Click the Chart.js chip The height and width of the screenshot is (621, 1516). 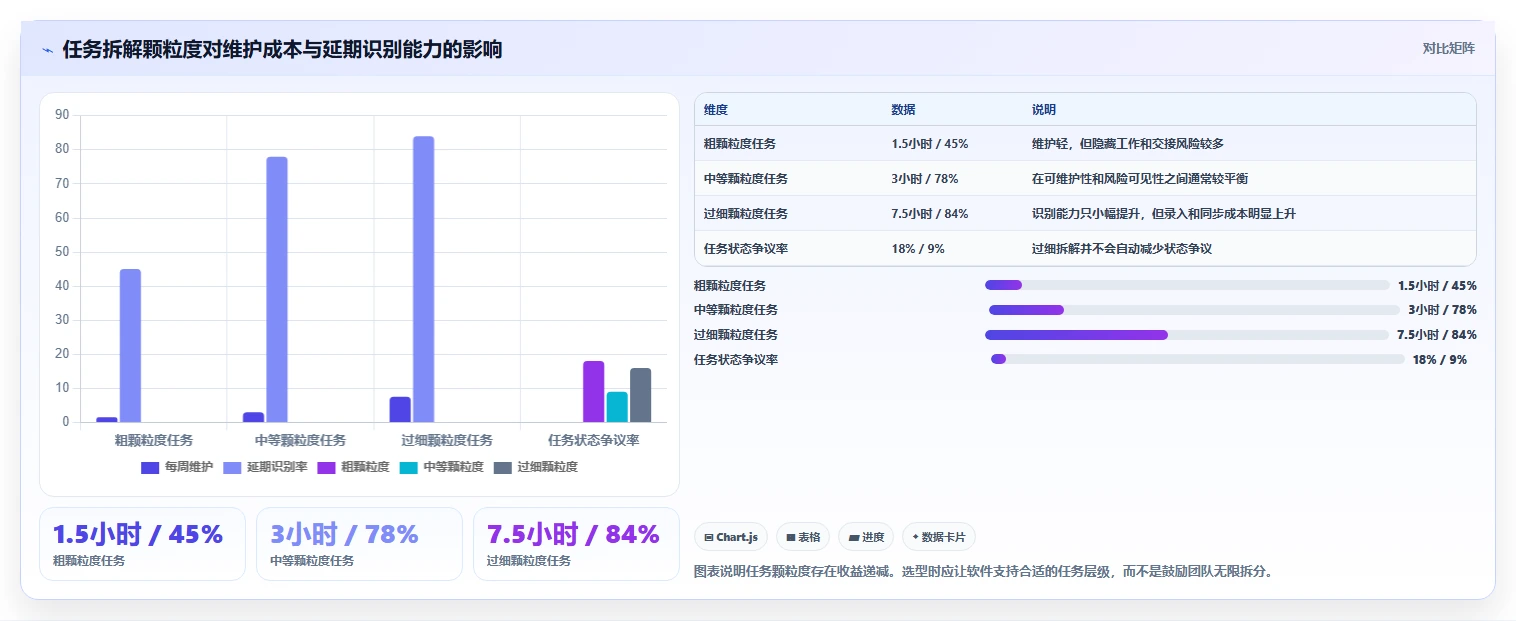731,537
